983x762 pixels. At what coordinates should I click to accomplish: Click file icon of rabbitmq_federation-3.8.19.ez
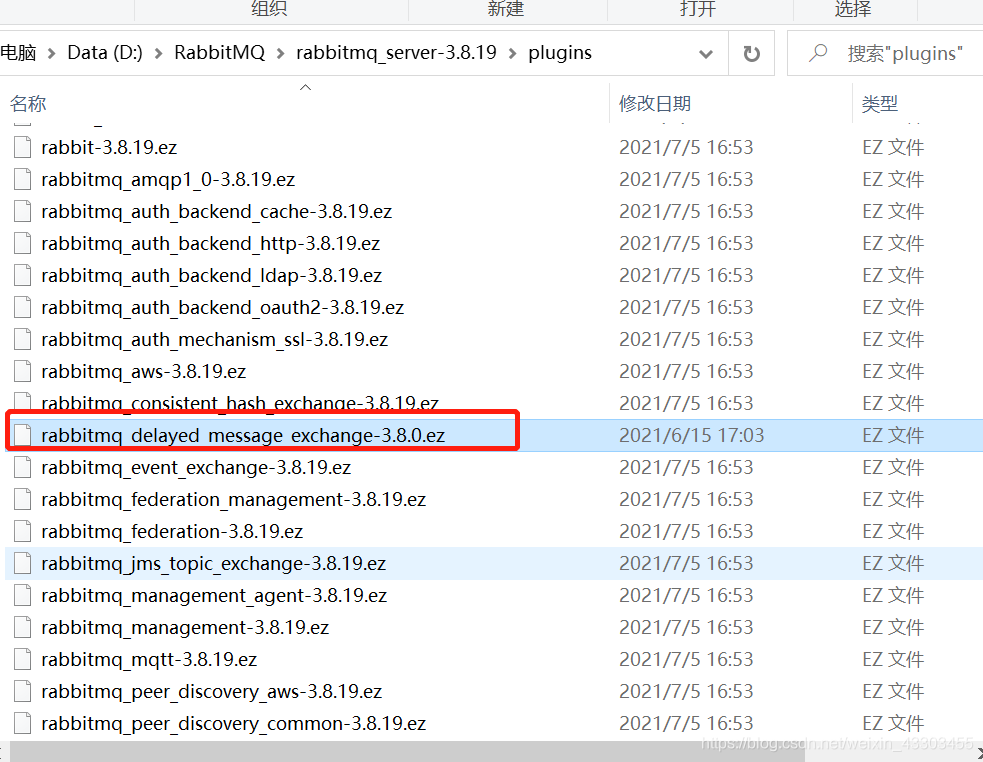[x=23, y=531]
